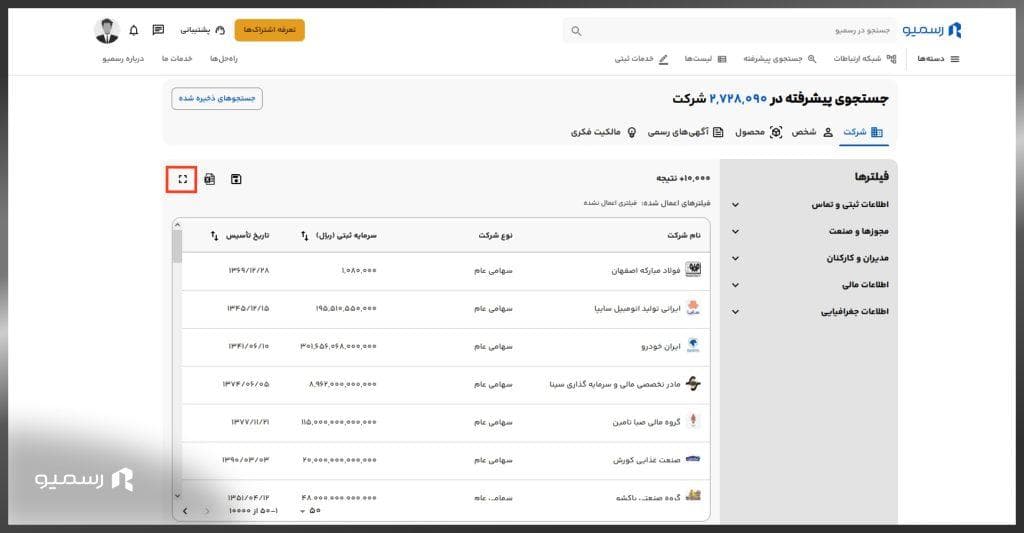Open خدمات ما in navigation

[177, 59]
